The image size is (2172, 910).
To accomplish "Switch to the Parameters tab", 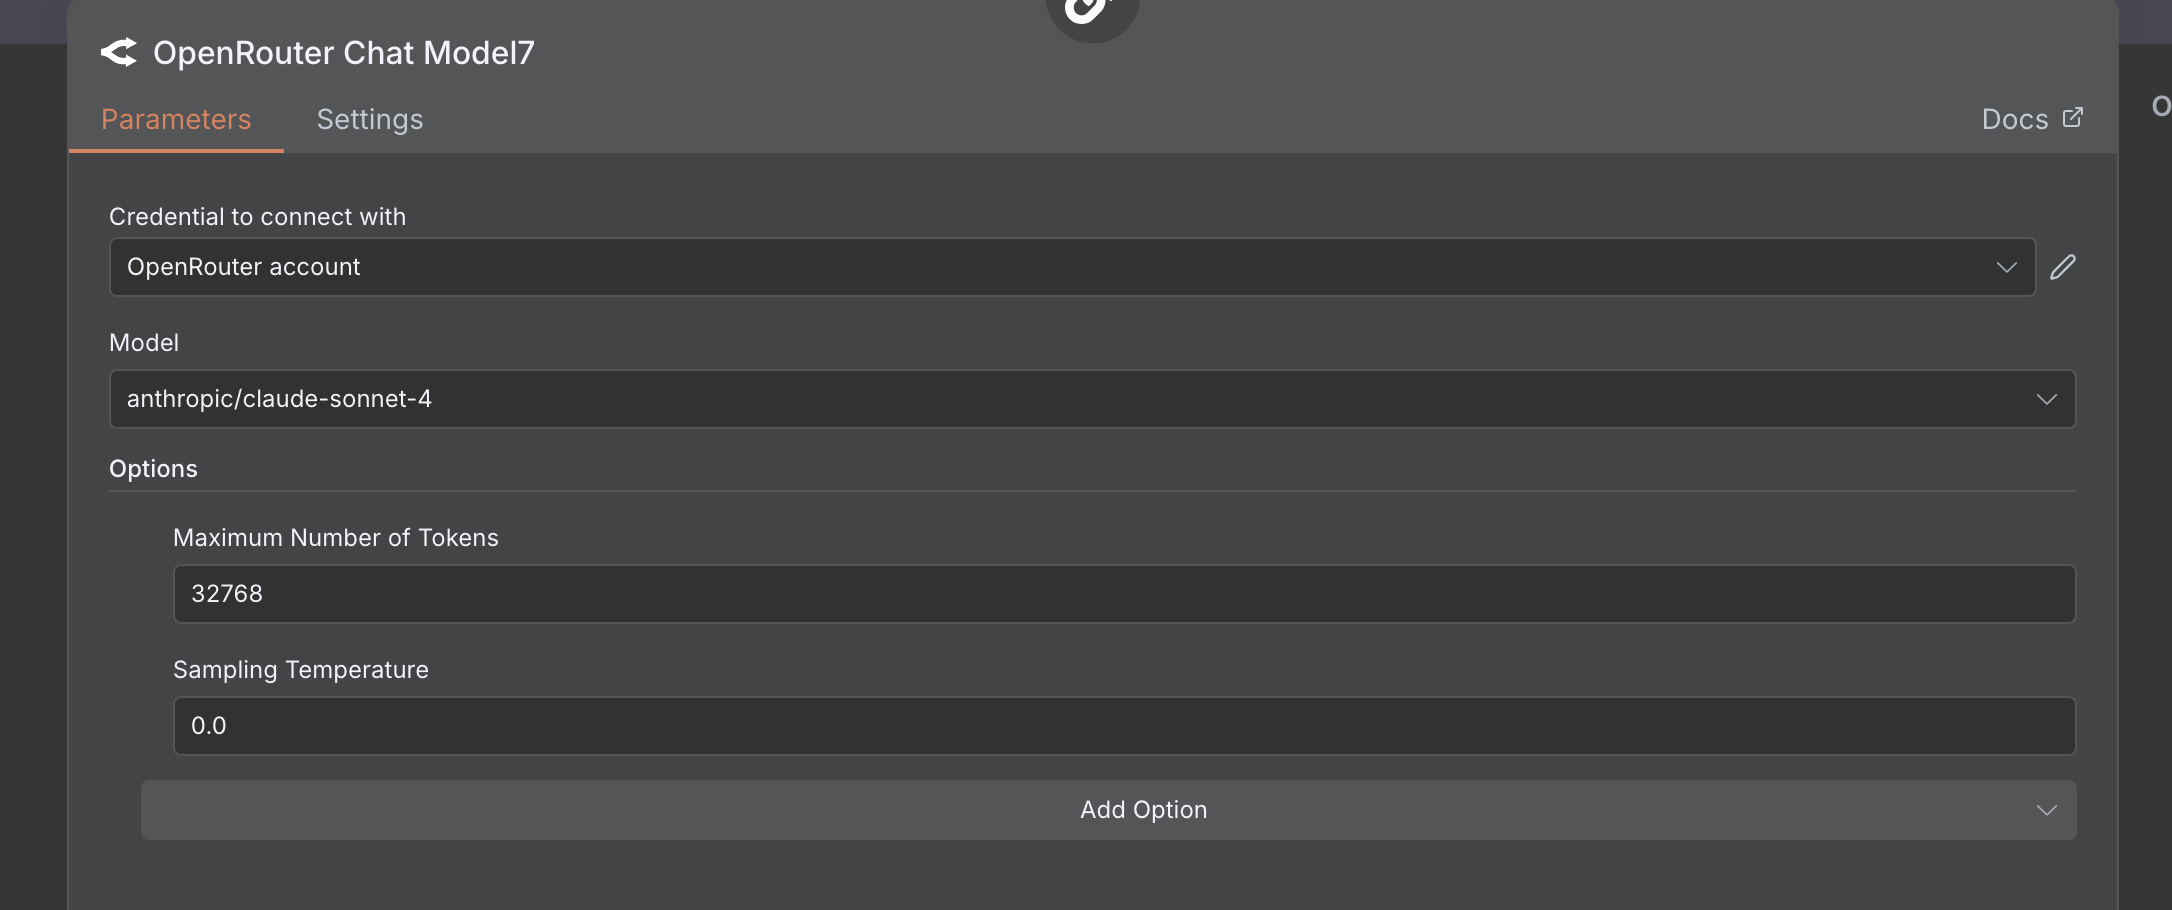I will pos(176,119).
